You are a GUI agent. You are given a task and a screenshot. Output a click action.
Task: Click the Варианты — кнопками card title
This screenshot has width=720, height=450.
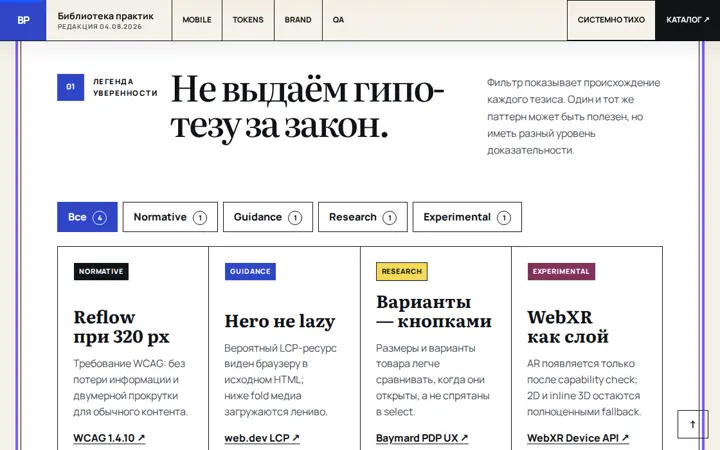(x=433, y=311)
